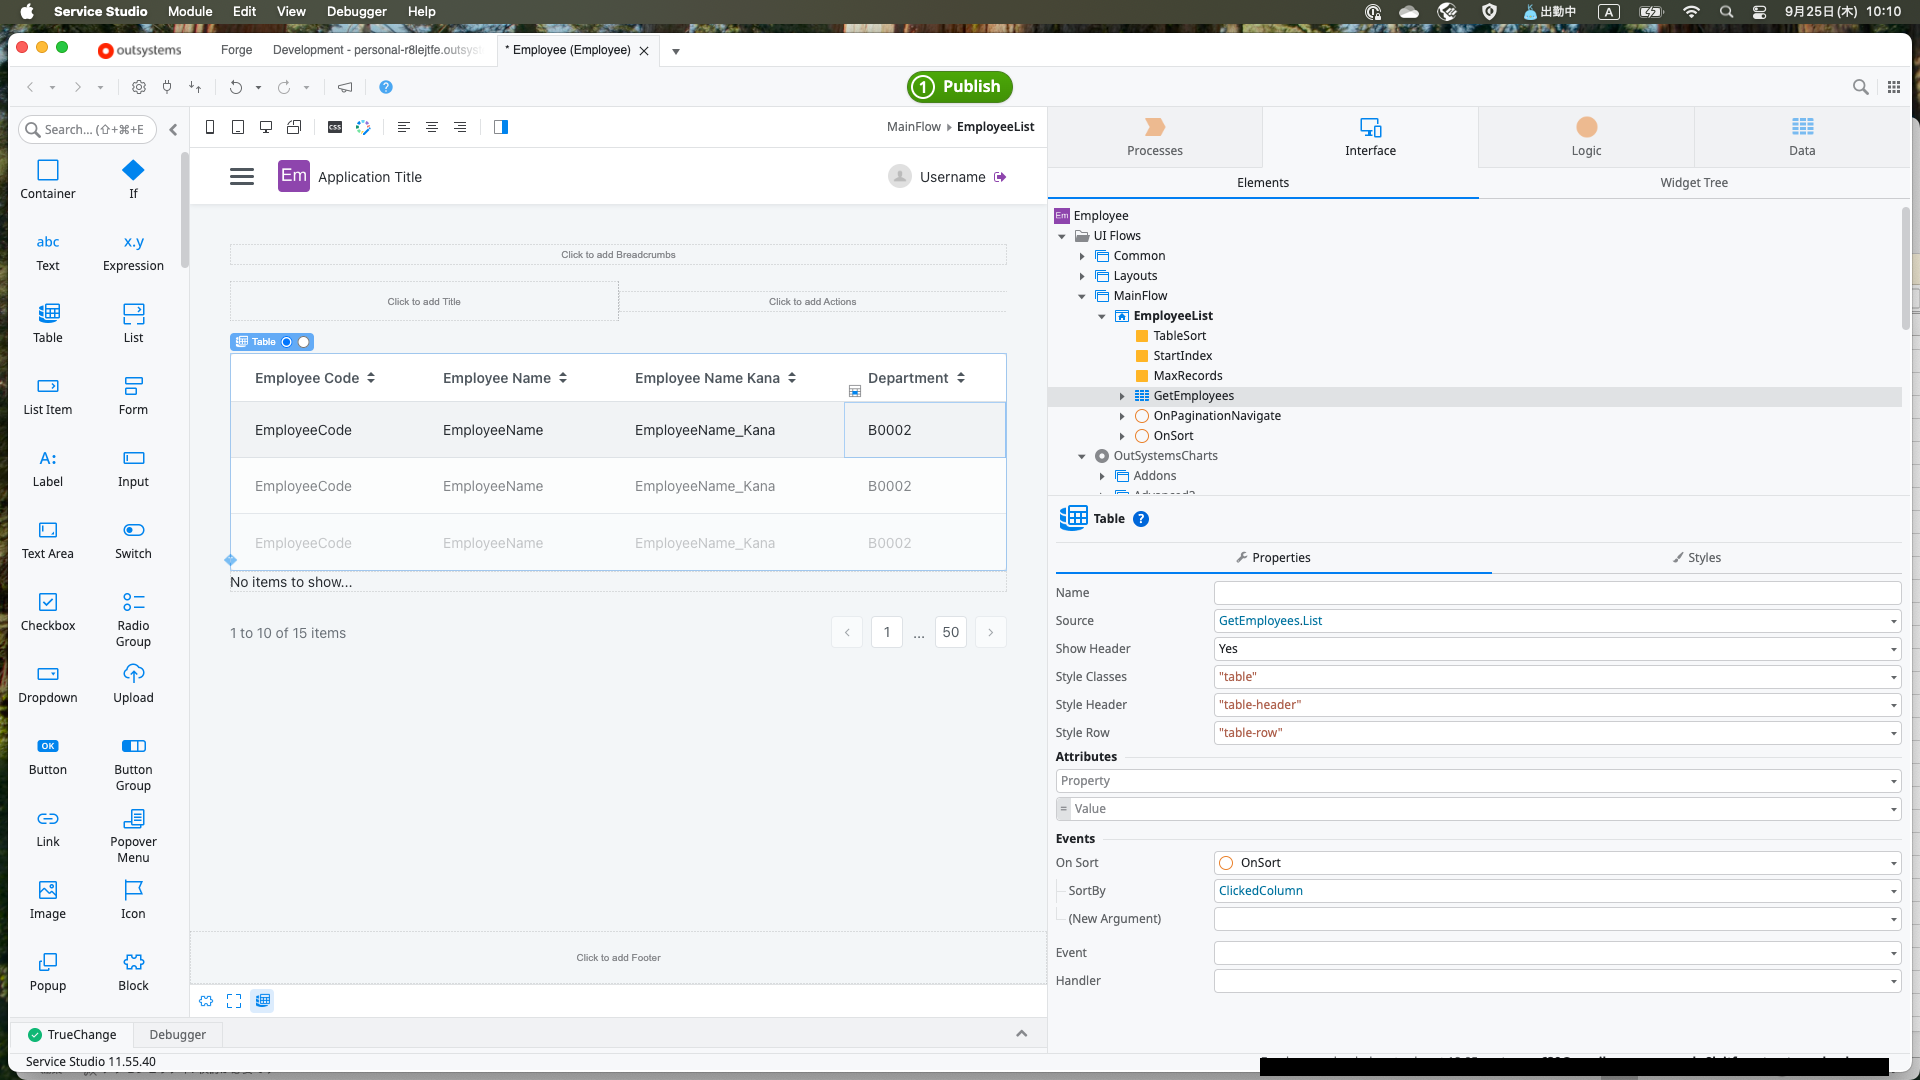Switch to the Logic tab
Image resolution: width=1920 pixels, height=1080 pixels.
1586,137
